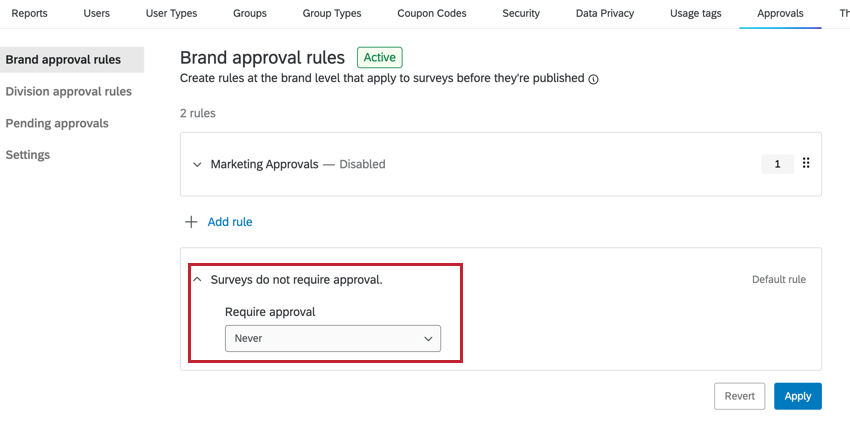Go to the User Types tab
Viewport: 850px width, 425px height.
[171, 14]
